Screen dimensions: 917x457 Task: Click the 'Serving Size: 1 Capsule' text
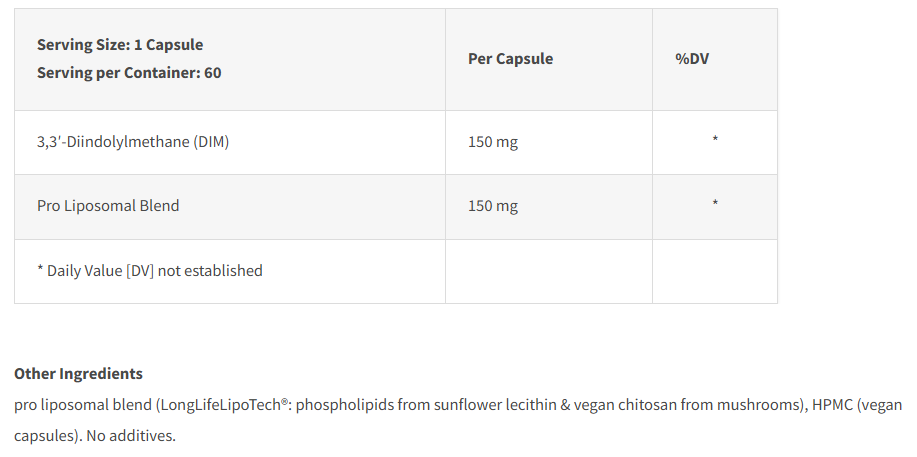120,44
